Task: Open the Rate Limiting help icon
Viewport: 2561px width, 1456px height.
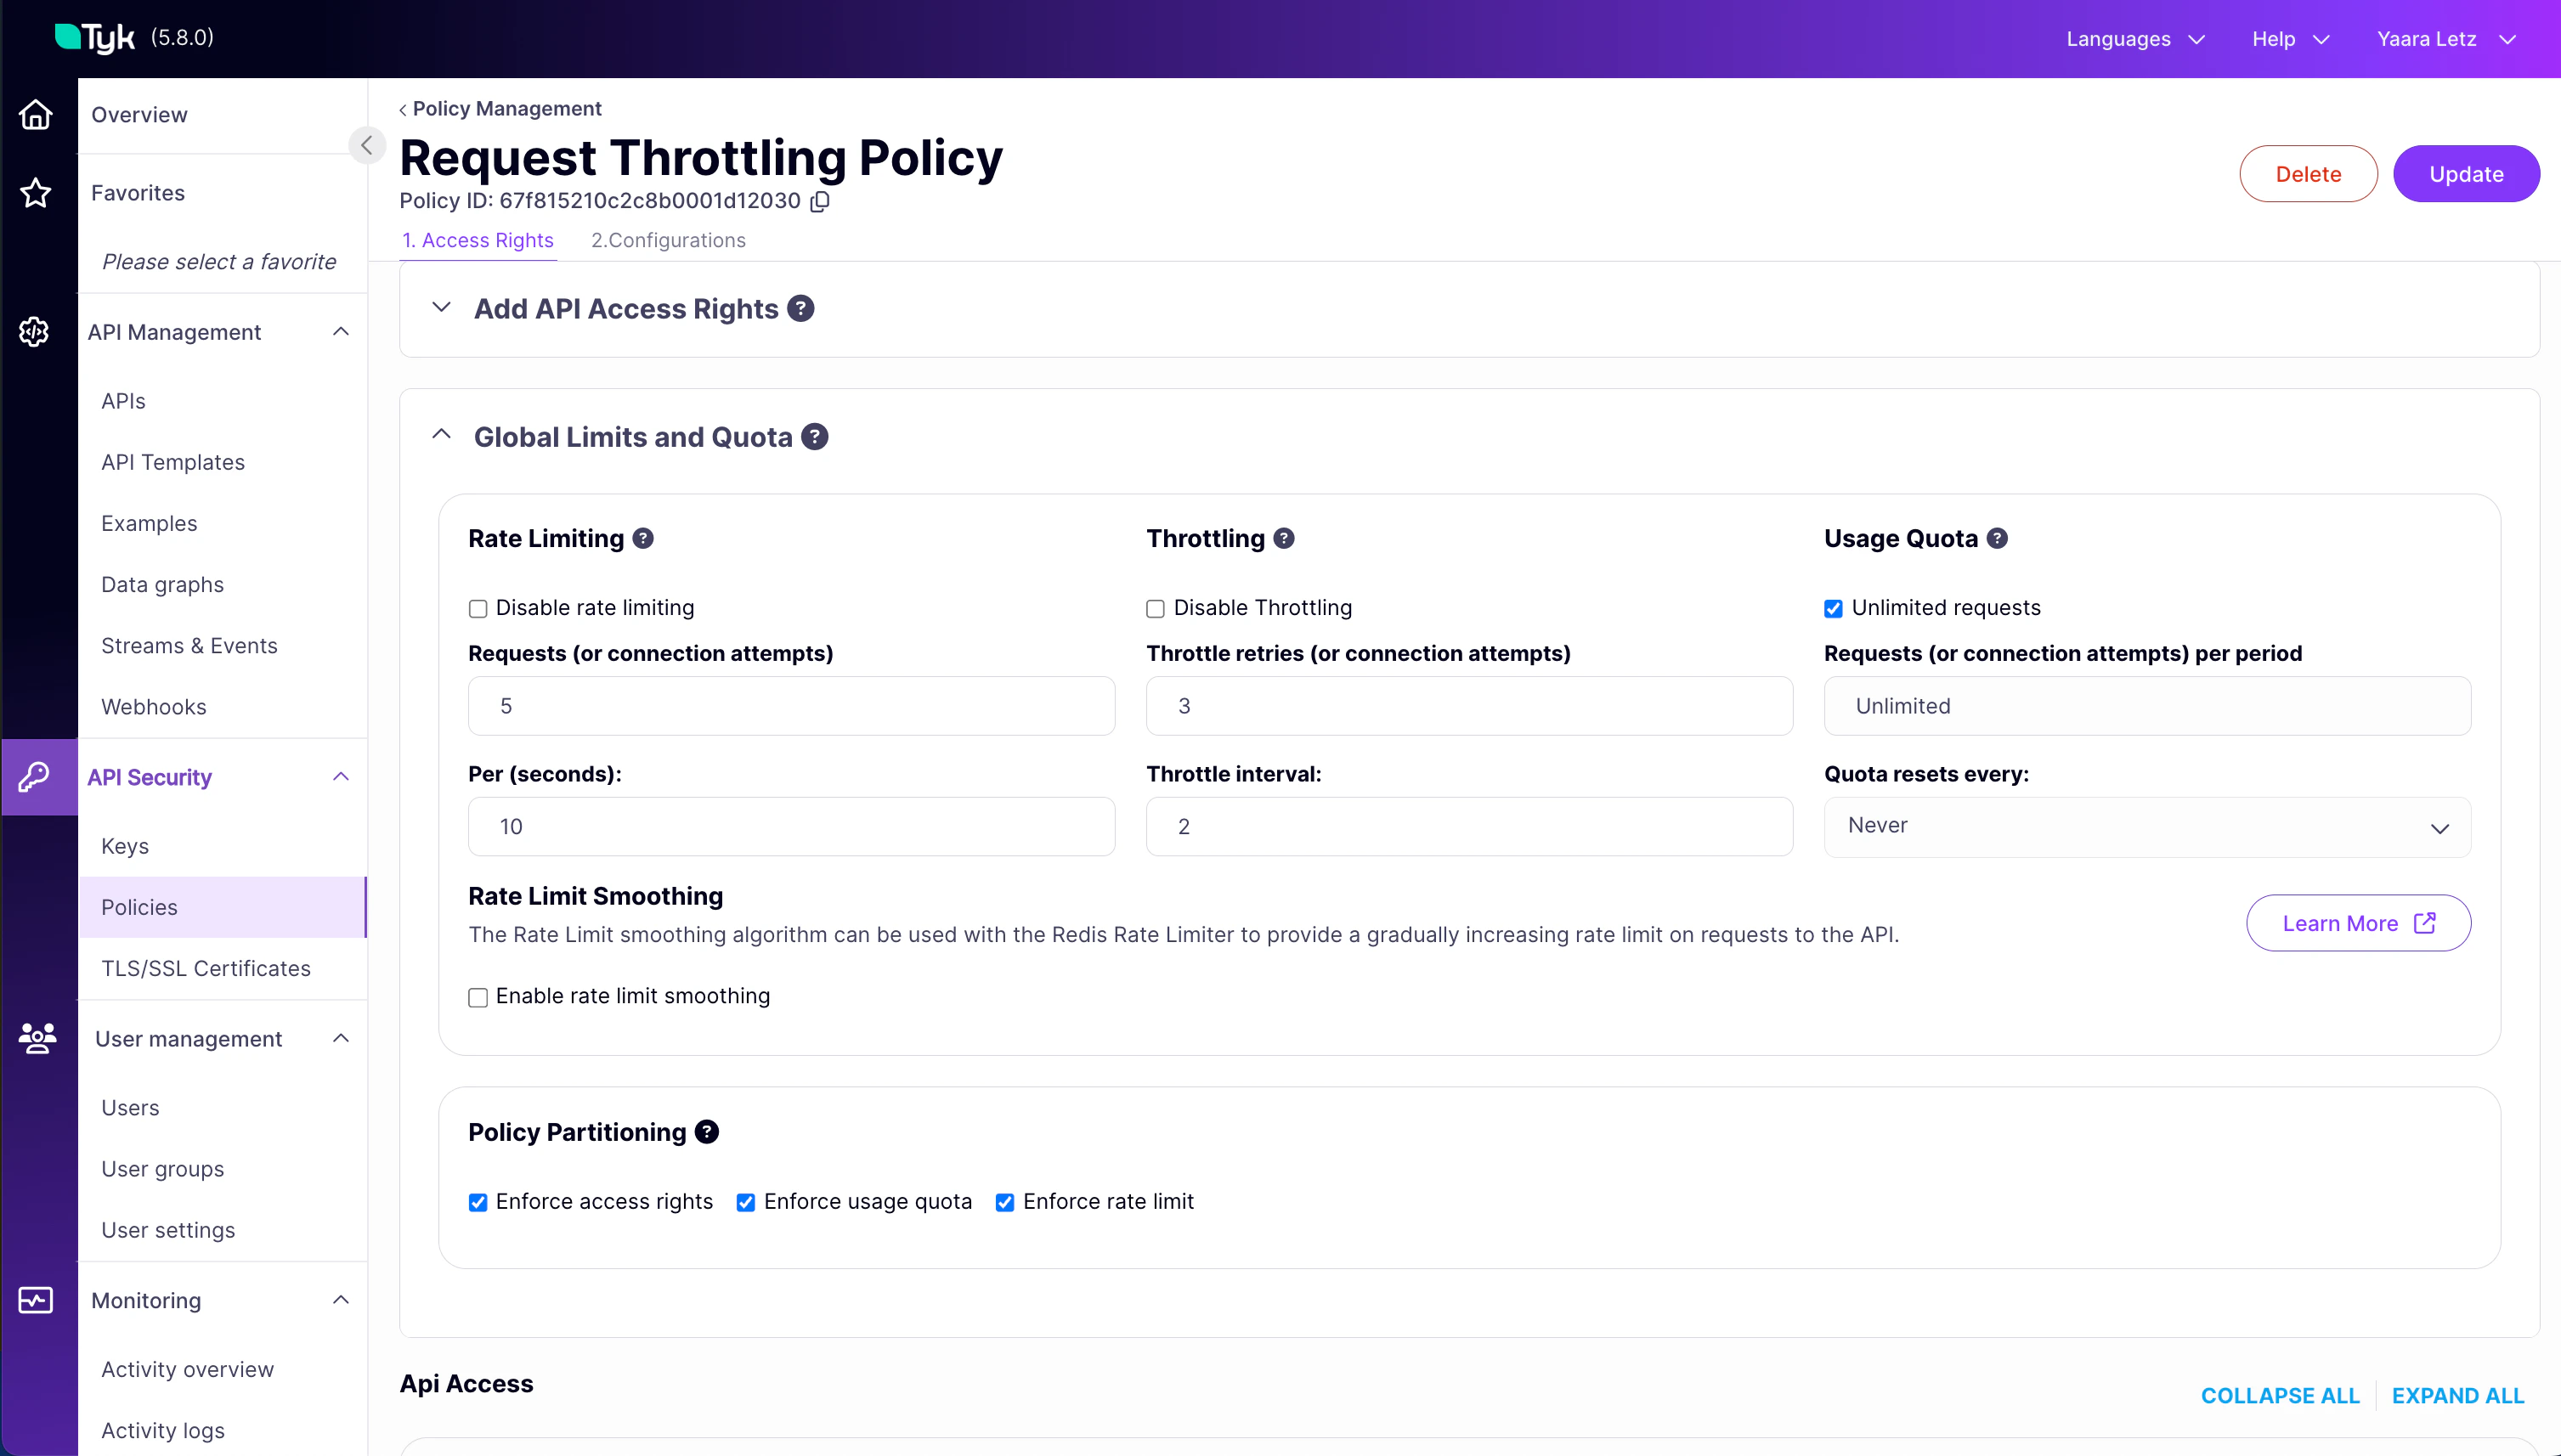Action: coord(642,538)
